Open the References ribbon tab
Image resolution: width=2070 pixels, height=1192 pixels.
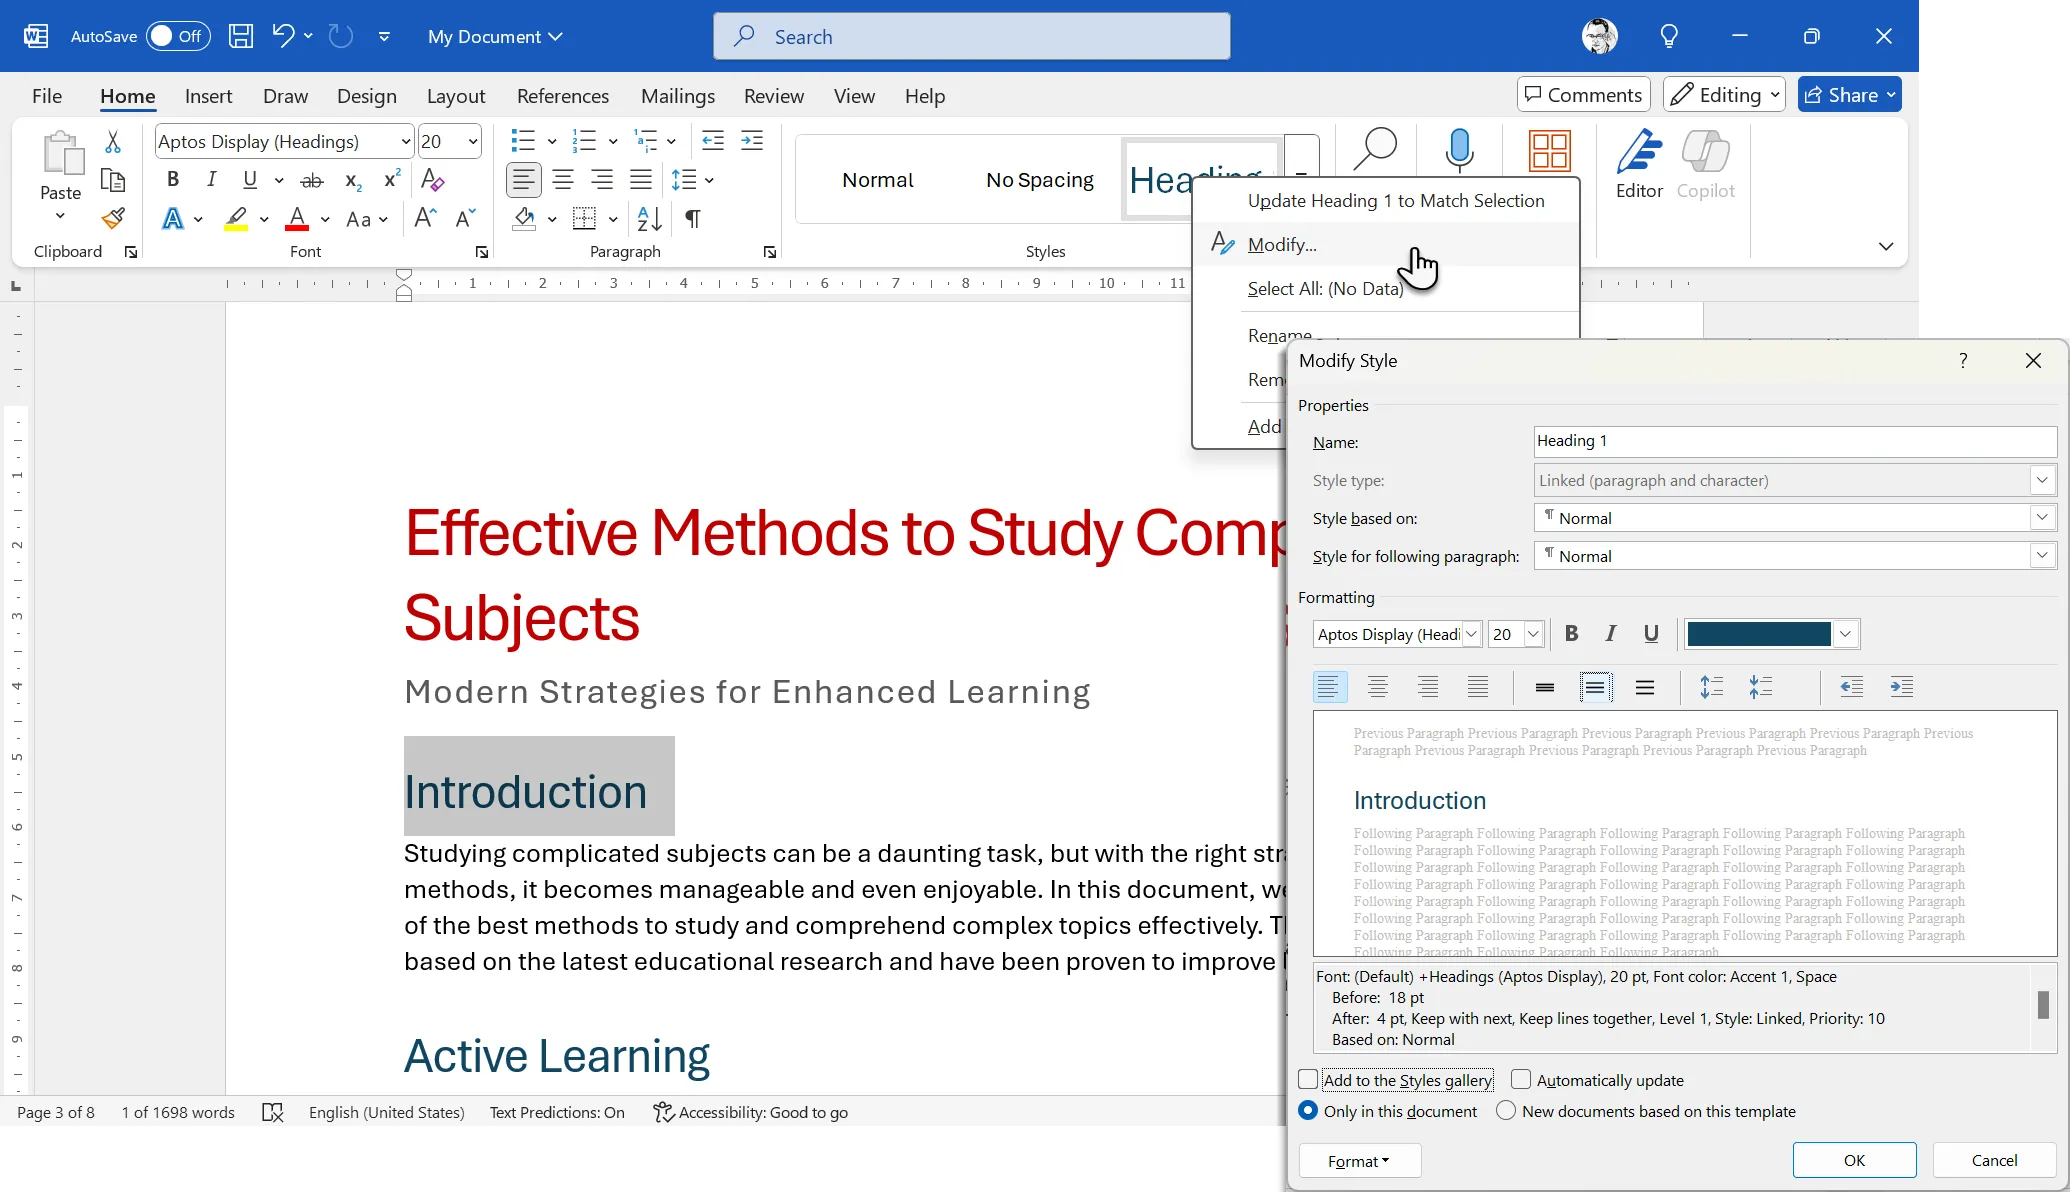point(562,96)
